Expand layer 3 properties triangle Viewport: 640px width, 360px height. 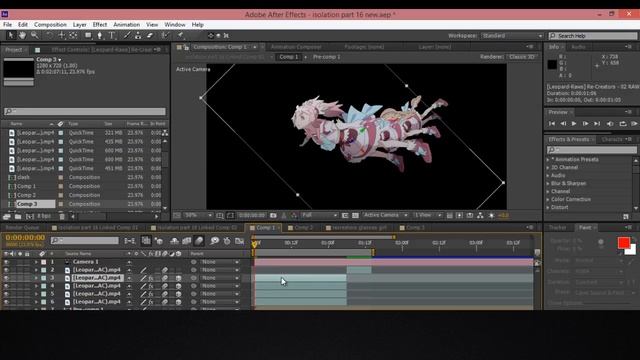pos(36,278)
